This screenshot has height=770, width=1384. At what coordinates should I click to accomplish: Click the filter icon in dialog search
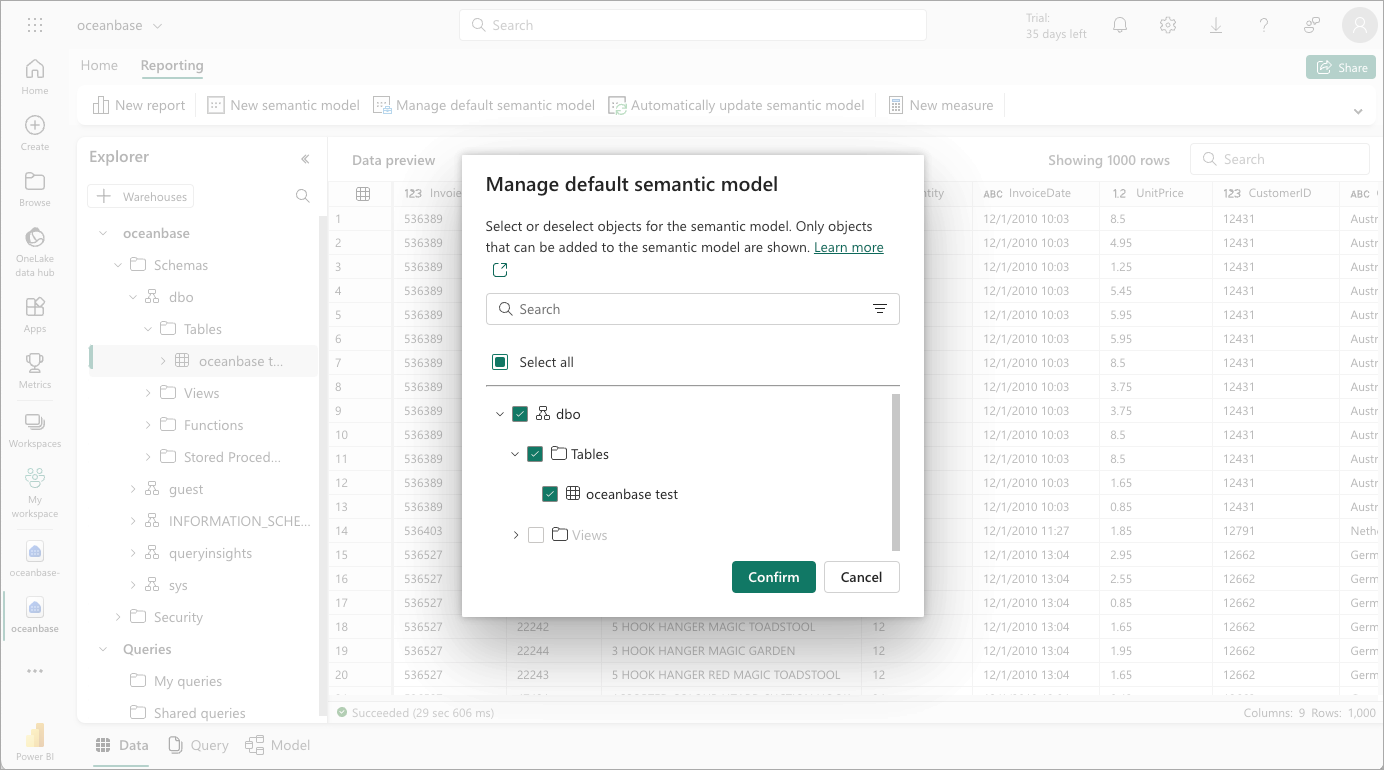tap(880, 309)
